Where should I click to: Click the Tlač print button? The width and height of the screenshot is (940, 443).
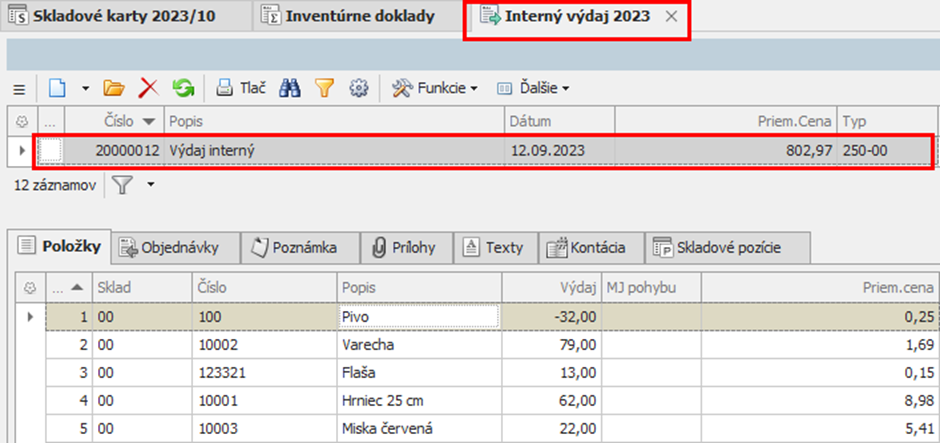[x=241, y=88]
